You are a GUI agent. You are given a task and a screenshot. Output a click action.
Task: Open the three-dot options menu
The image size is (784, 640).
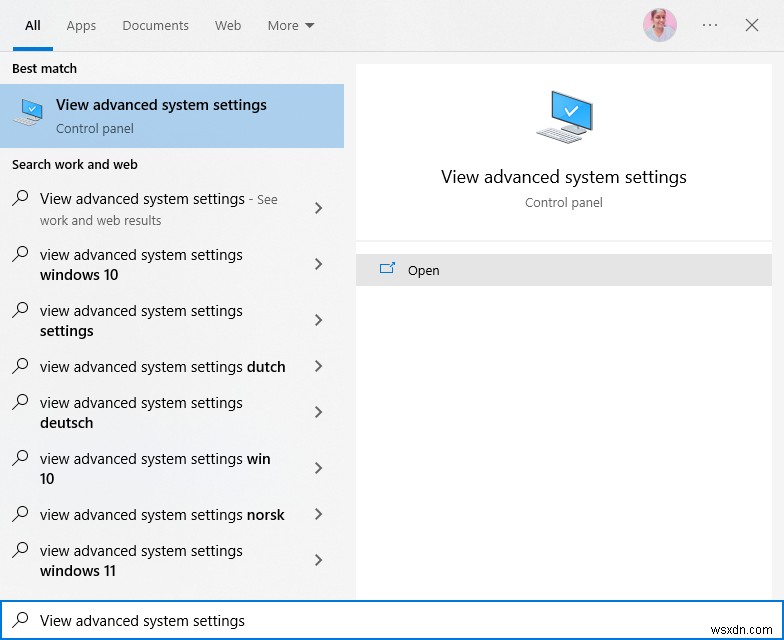point(710,25)
